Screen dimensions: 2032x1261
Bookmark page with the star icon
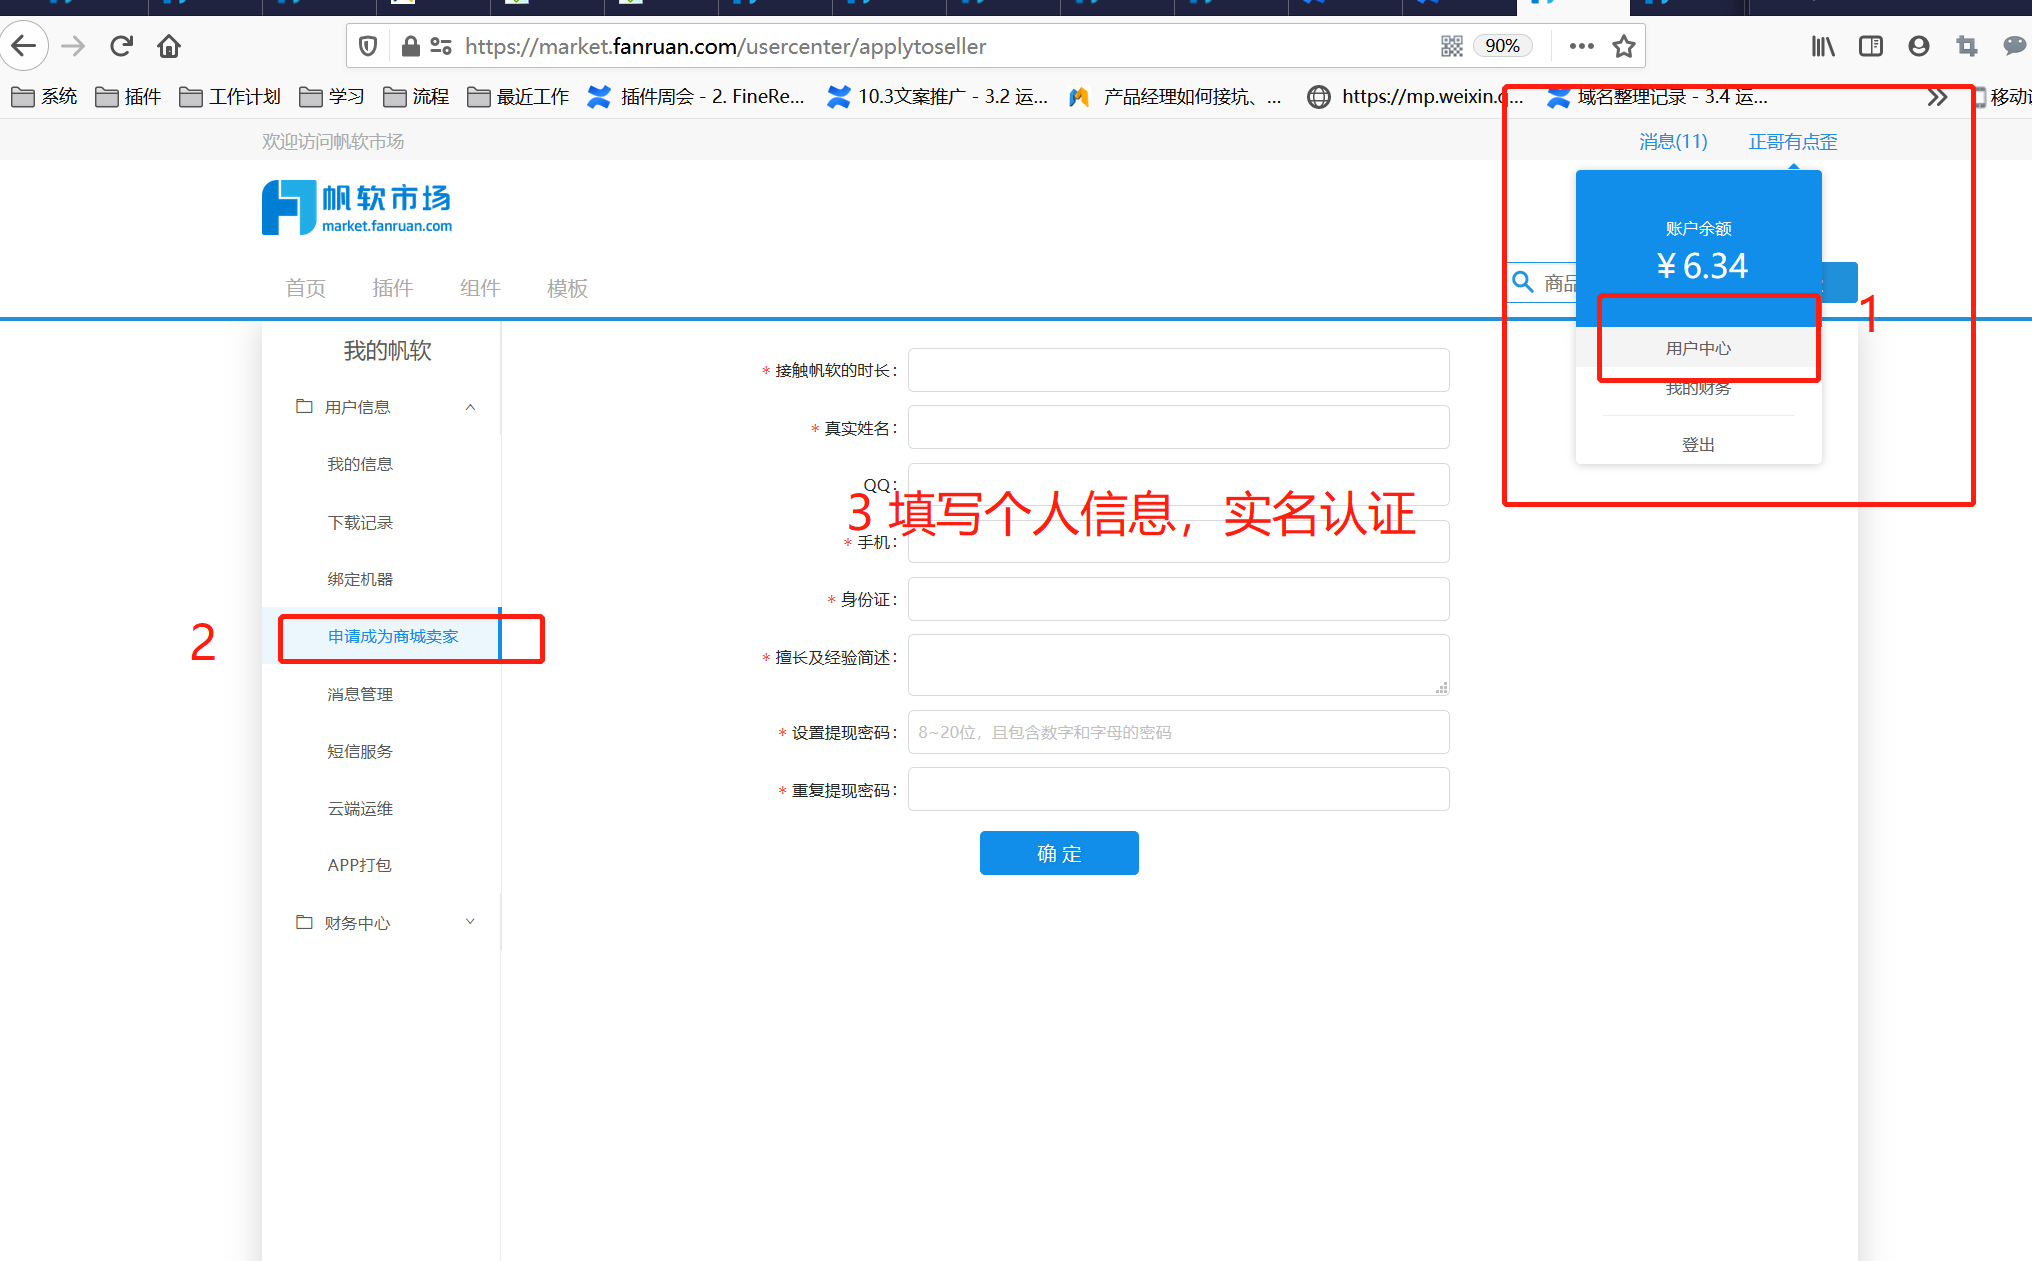point(1624,46)
